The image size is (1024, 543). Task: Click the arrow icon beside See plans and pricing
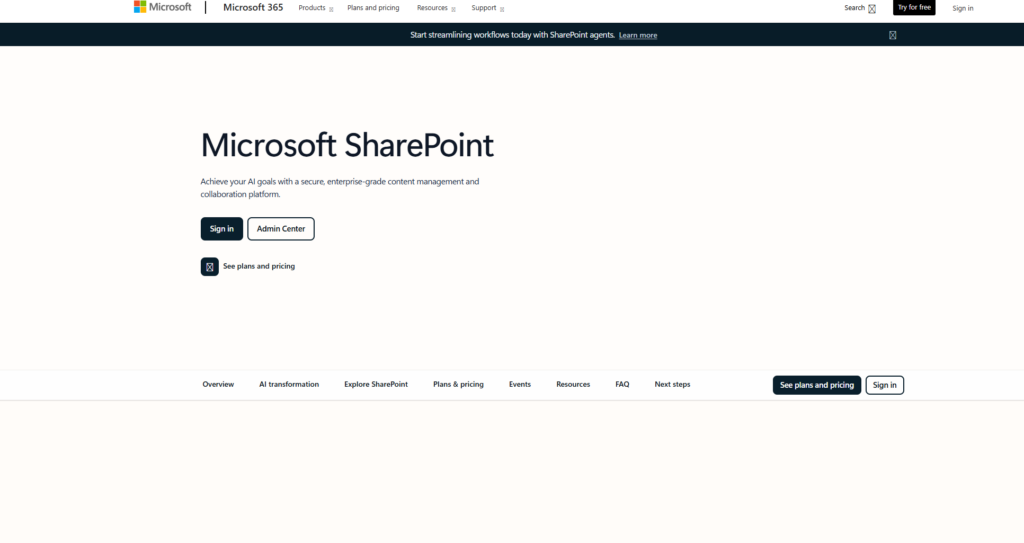point(209,267)
